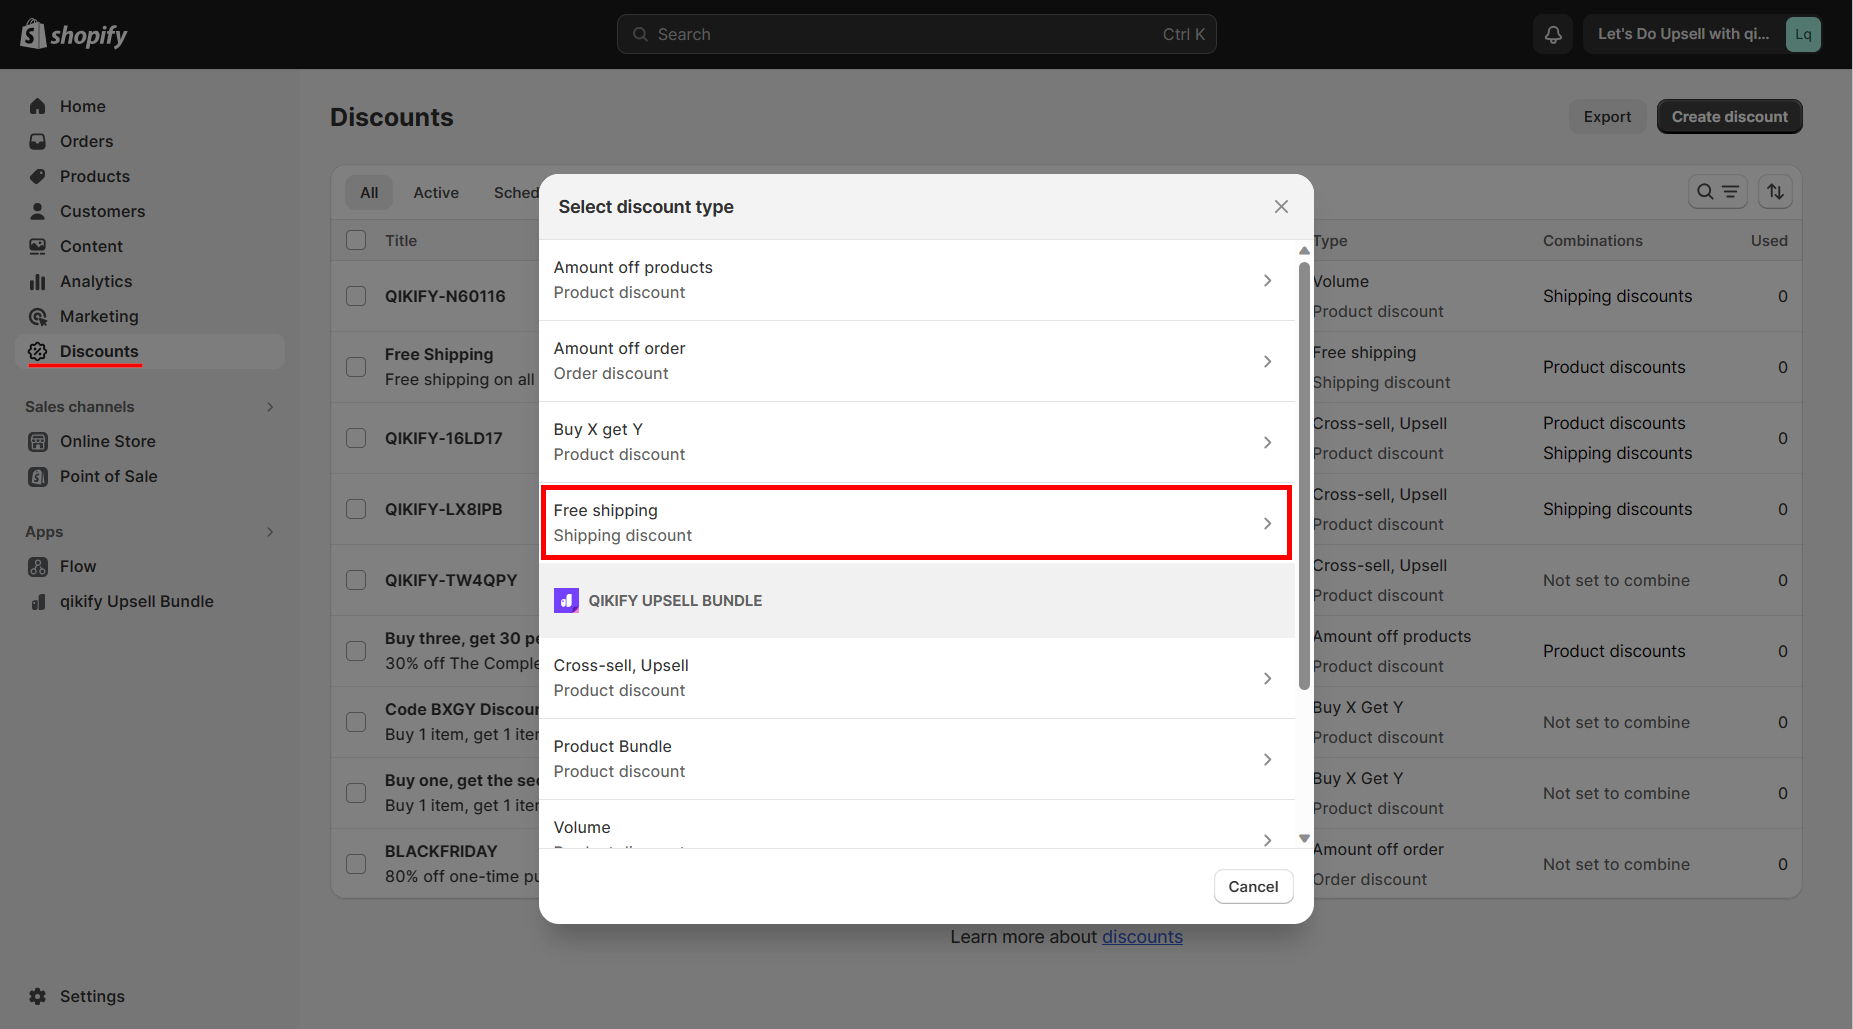Click the Shopify logo
Viewport: 1853px width, 1029px height.
click(x=74, y=34)
